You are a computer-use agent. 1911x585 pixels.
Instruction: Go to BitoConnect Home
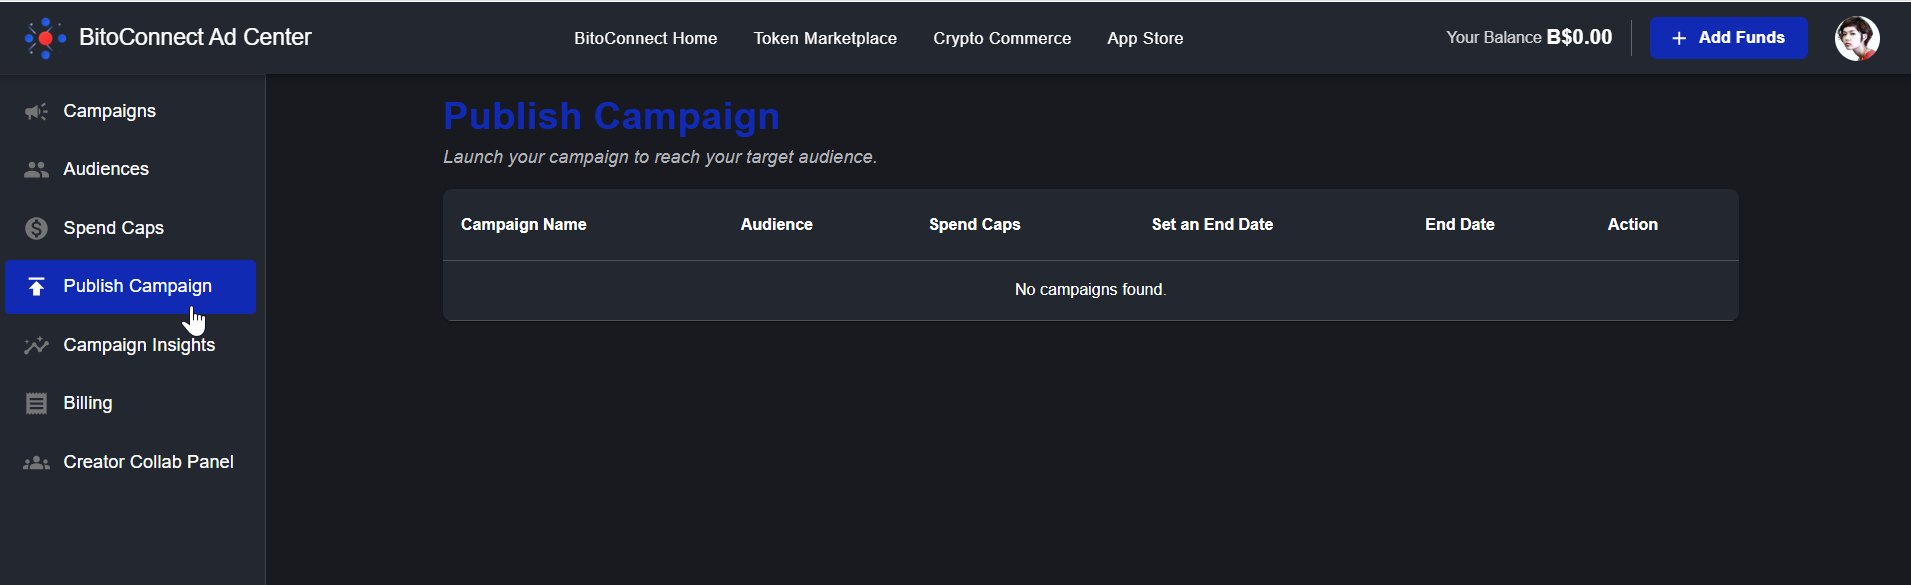[x=645, y=38]
